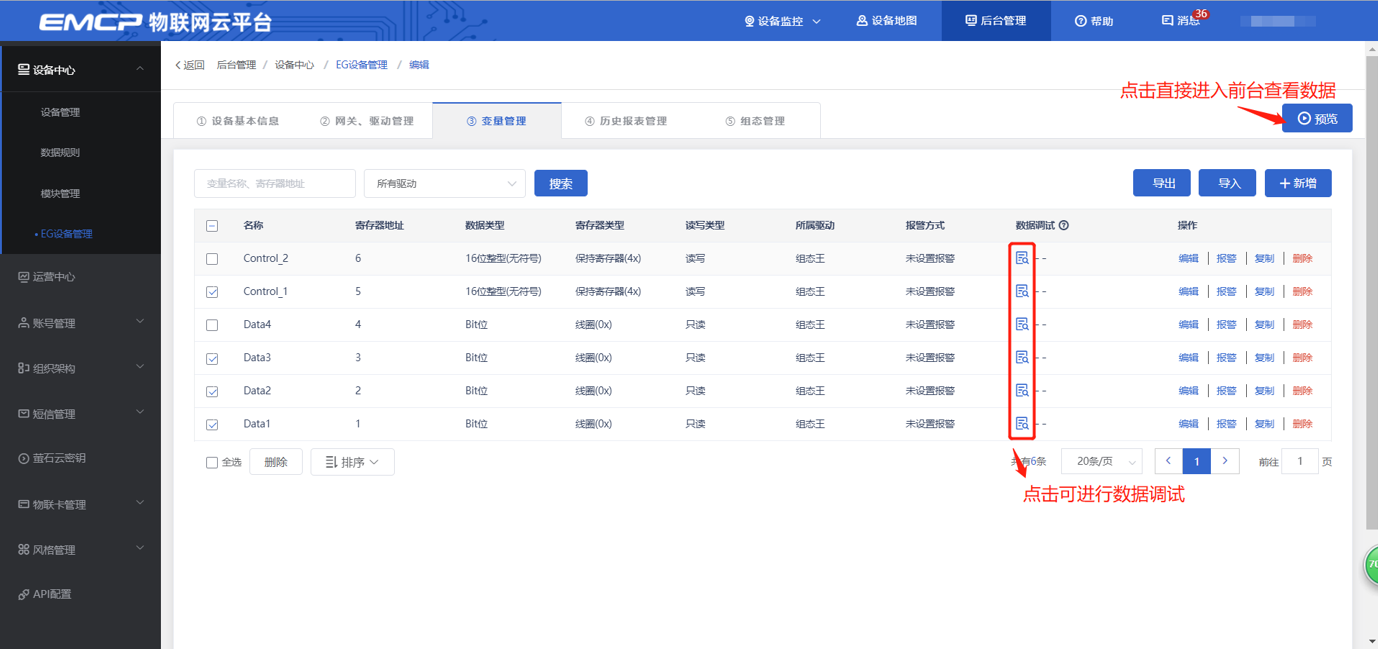Switch to 设备基本信息 tab
This screenshot has width=1378, height=649.
(x=238, y=121)
